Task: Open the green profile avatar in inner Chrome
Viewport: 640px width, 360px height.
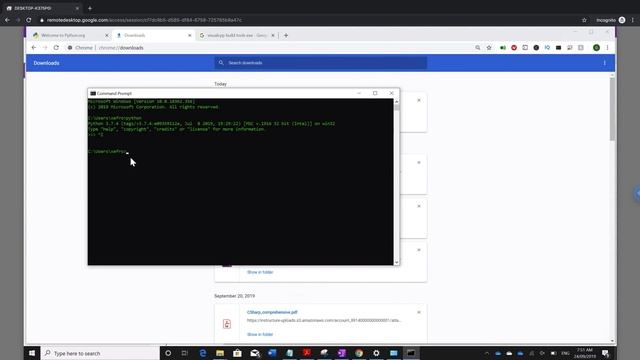Action: point(596,48)
